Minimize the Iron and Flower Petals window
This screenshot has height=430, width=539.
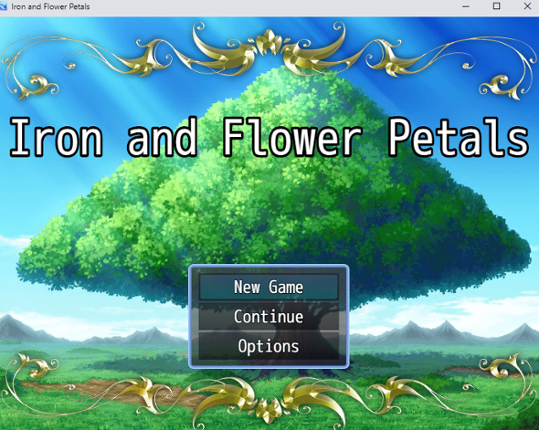pyautogui.click(x=466, y=6)
